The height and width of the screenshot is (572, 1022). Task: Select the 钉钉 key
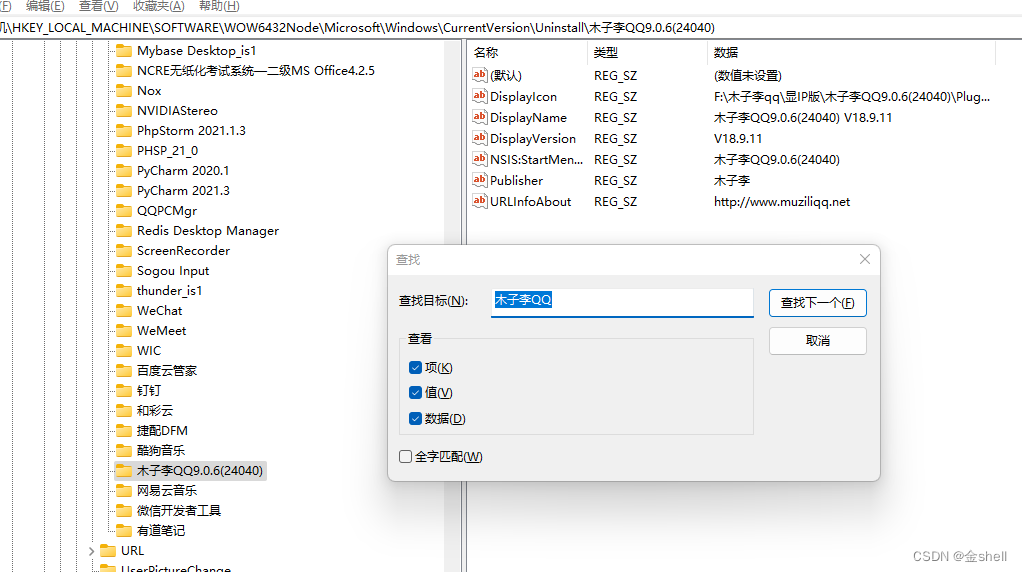pyautogui.click(x=149, y=391)
